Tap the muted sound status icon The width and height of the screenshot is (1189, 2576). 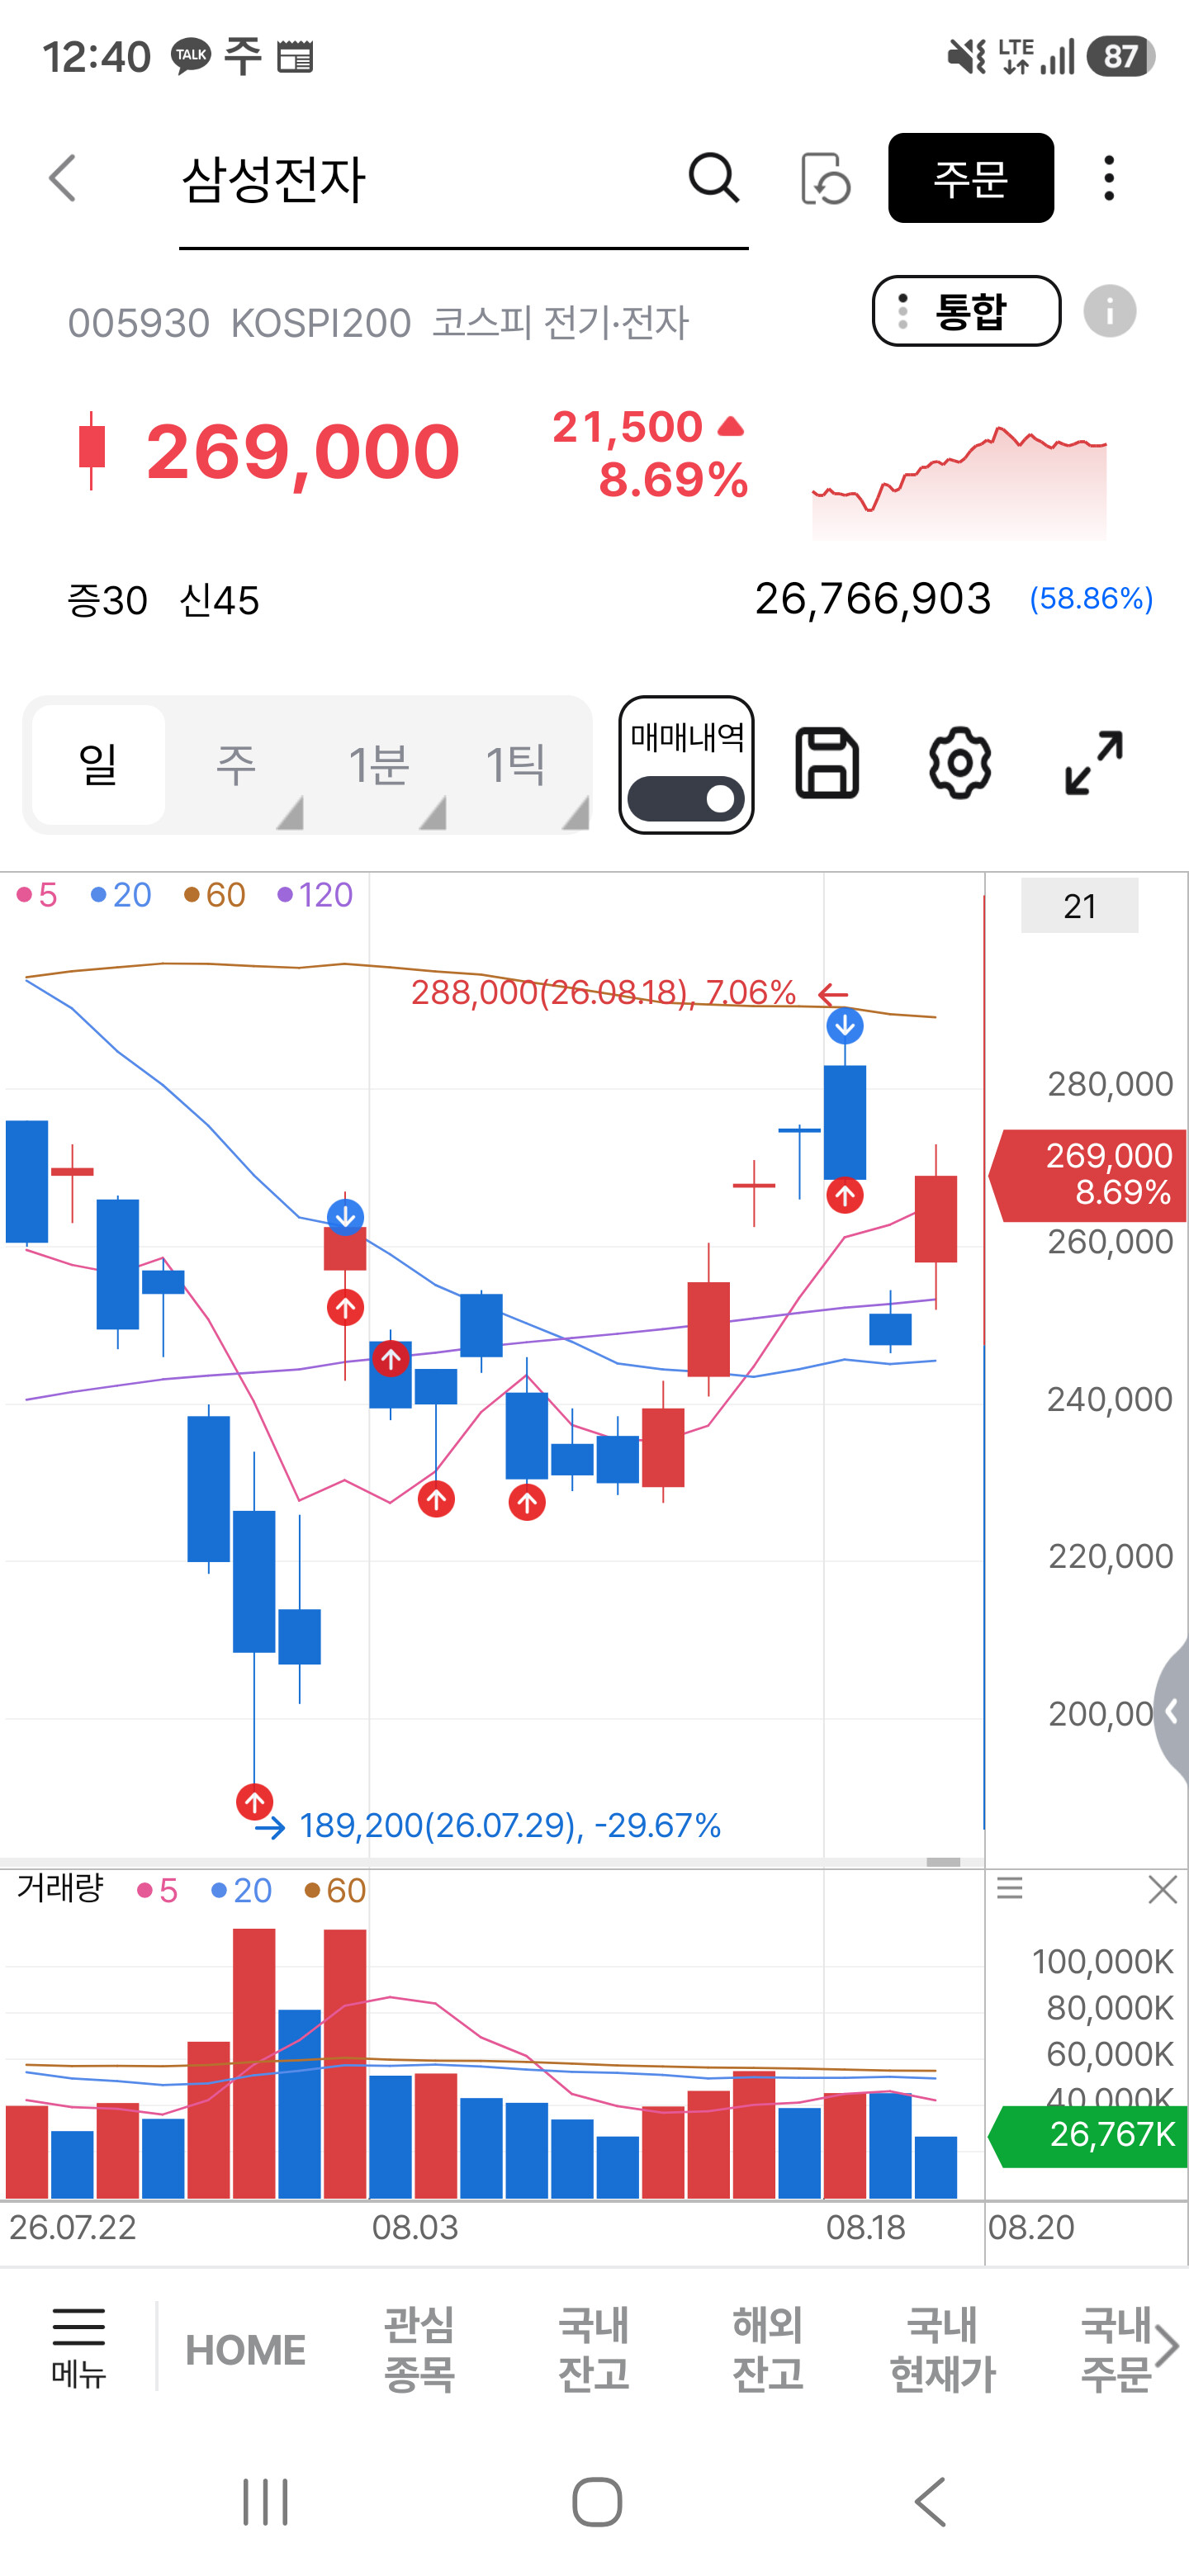pyautogui.click(x=966, y=56)
